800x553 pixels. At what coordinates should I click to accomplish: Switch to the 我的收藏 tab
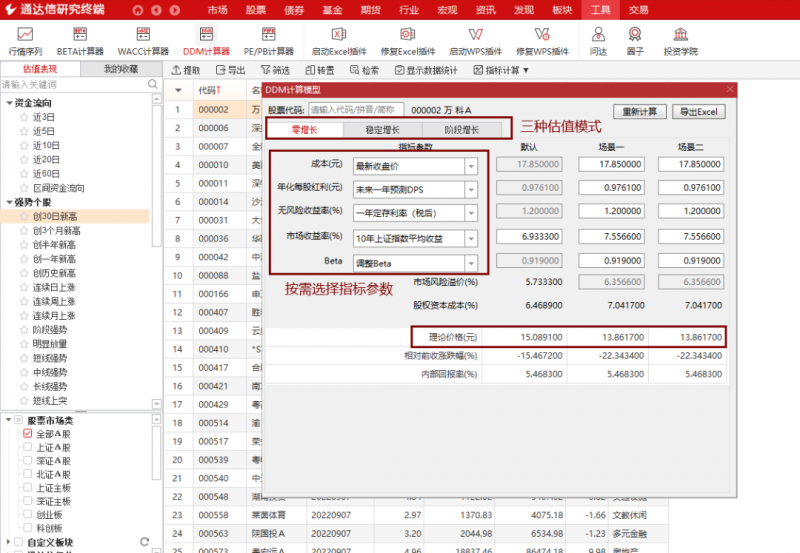tap(121, 69)
